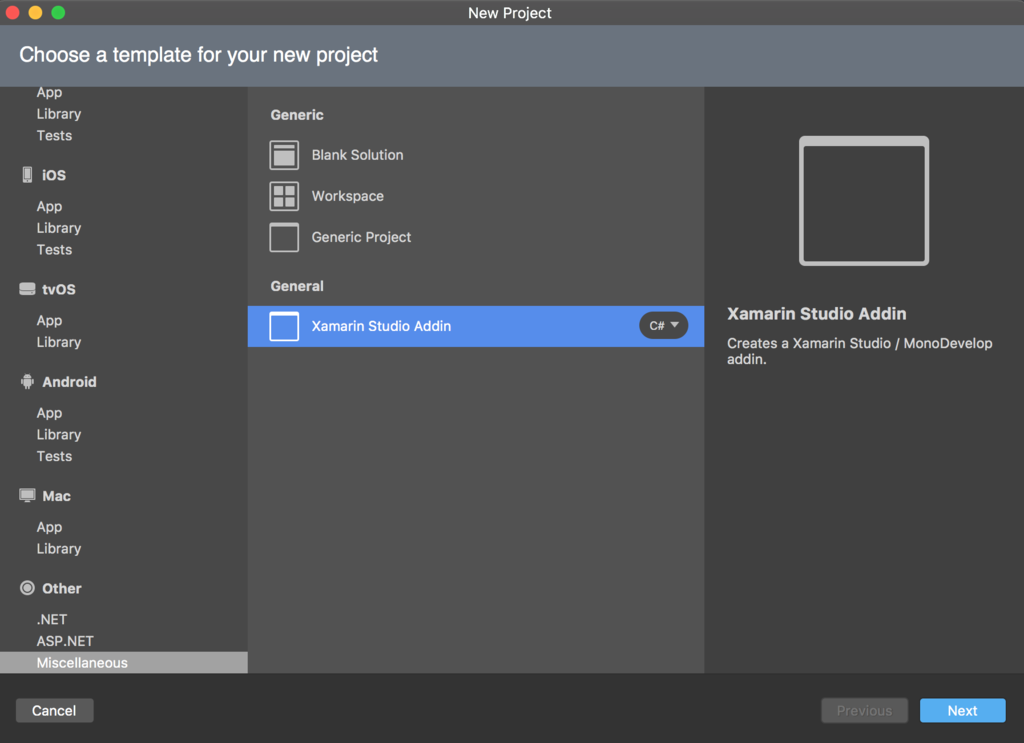Select Library above the iOS section

click(59, 114)
